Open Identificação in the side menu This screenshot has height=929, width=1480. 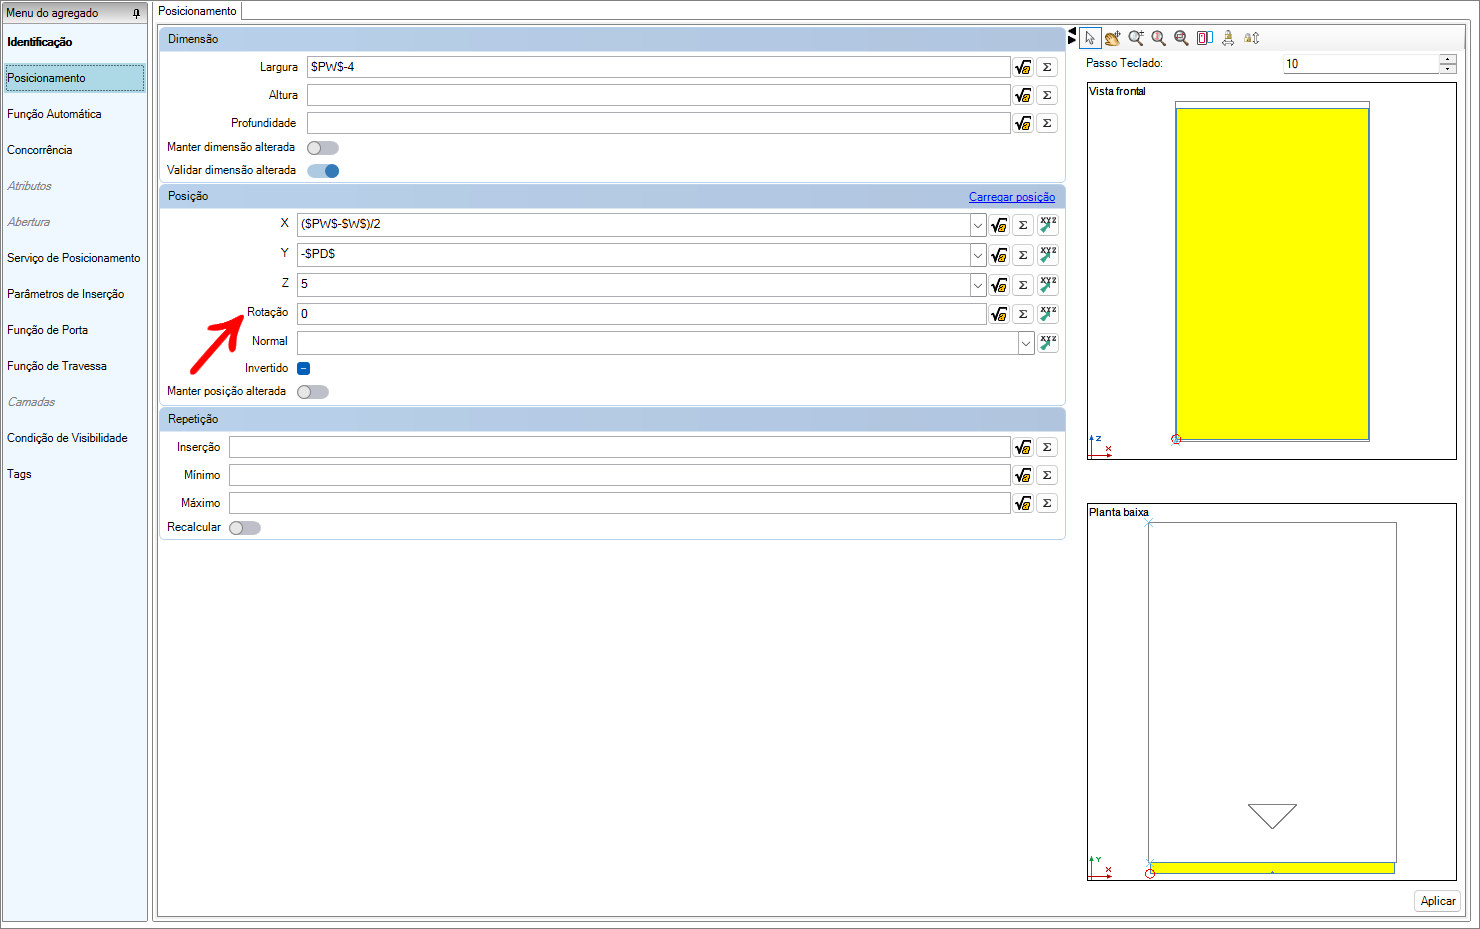coord(40,42)
